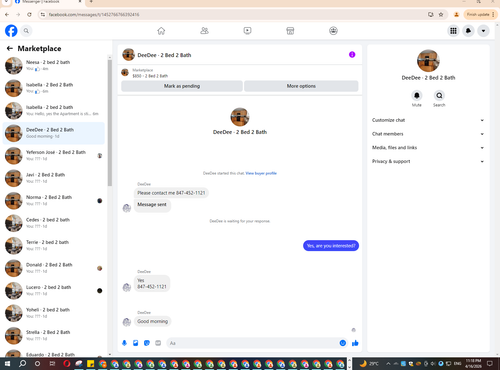Click the 'Good morning' message bubble
The width and height of the screenshot is (500, 370).
153,321
